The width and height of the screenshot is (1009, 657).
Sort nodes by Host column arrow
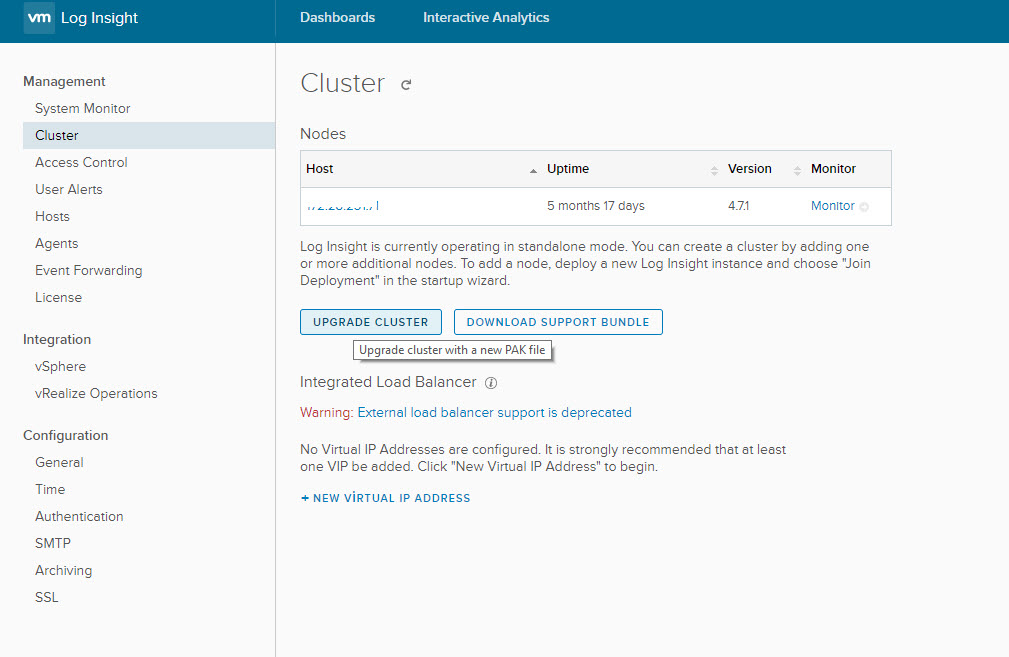(533, 170)
